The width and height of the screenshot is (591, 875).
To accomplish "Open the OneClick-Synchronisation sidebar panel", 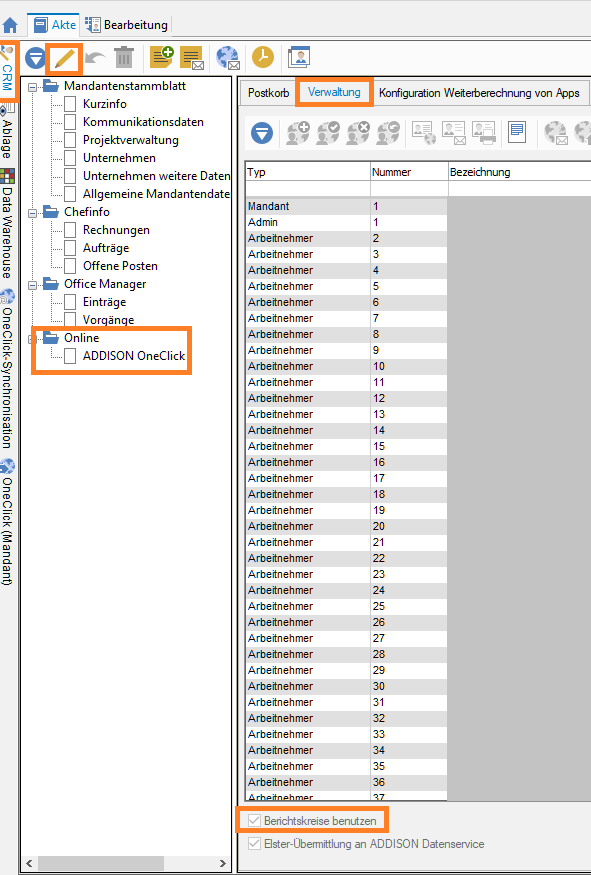I will (x=7, y=369).
